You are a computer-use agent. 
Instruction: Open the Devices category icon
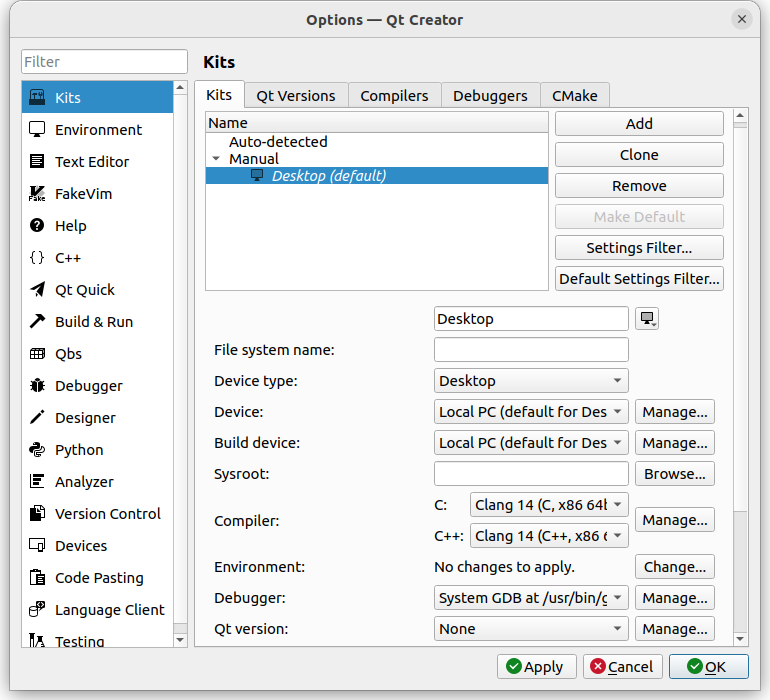tap(37, 545)
